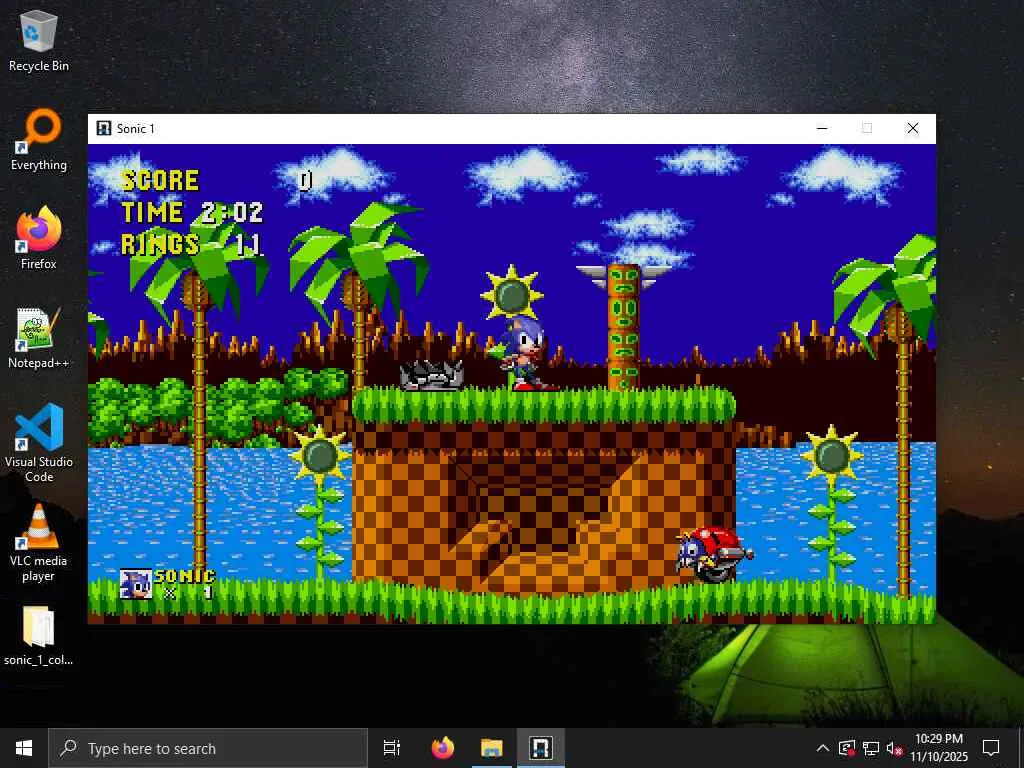
Task: Open File Explorer from the taskbar
Action: tap(492, 748)
